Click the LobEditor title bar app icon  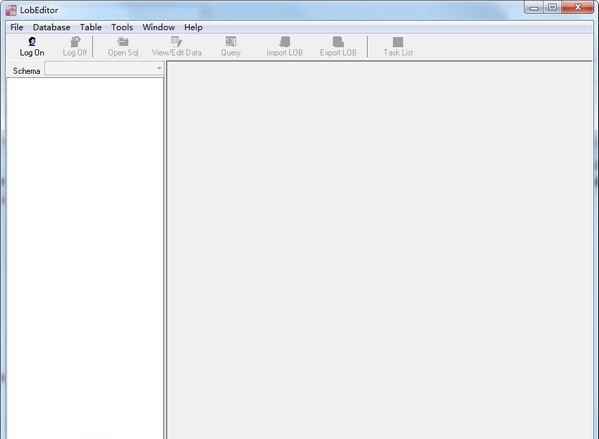pos(11,10)
